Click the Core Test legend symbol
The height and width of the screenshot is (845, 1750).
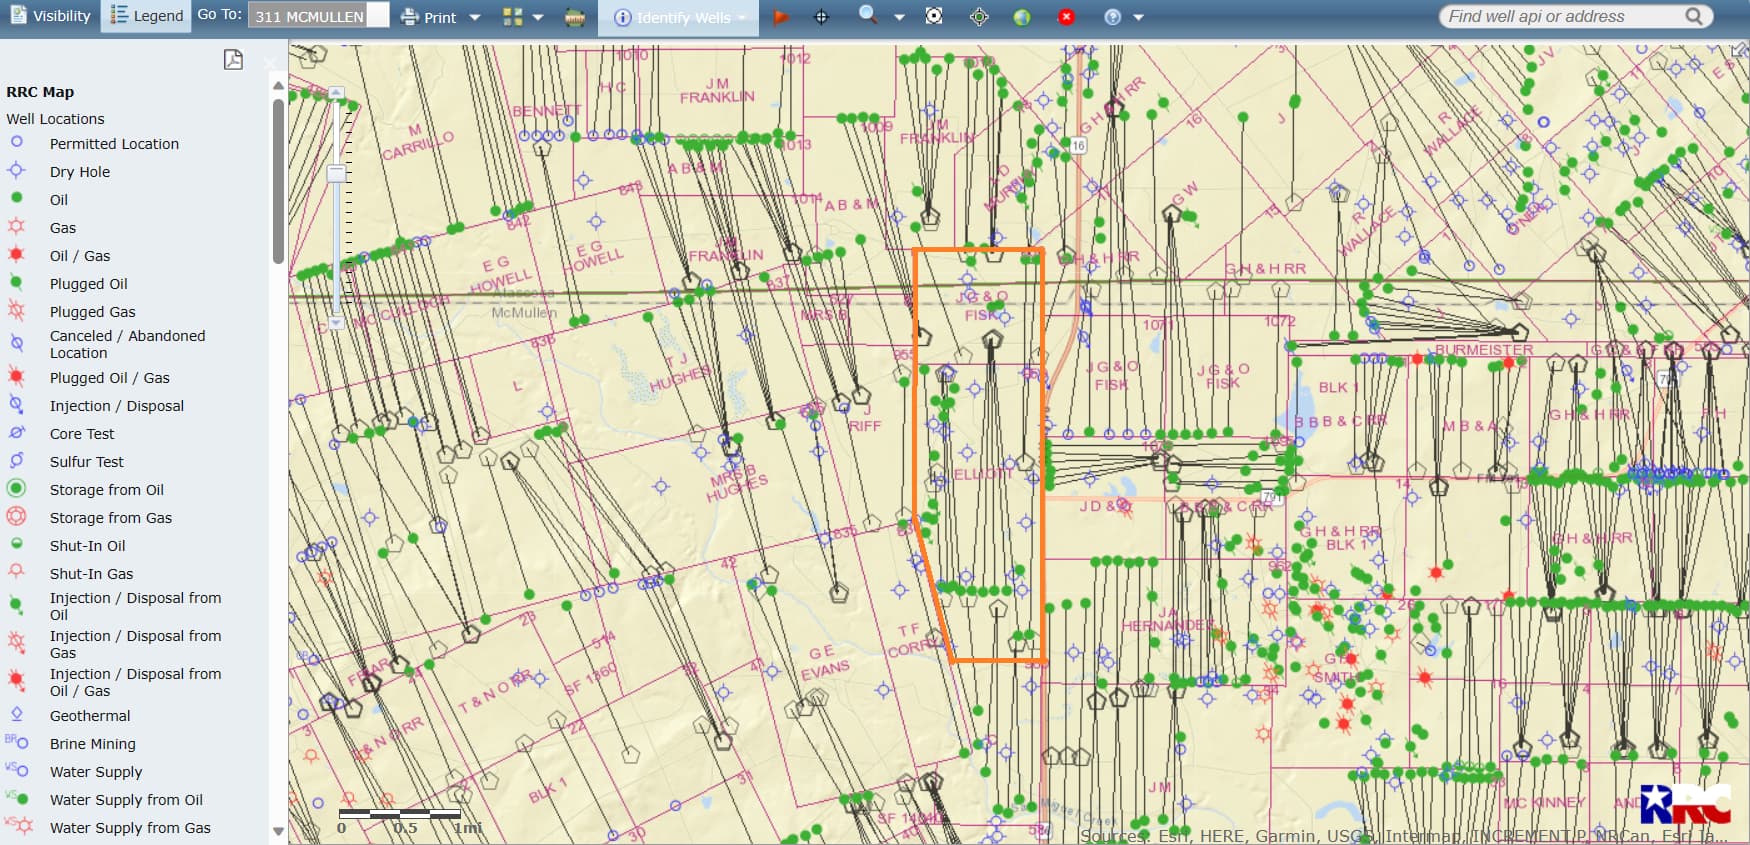point(16,432)
